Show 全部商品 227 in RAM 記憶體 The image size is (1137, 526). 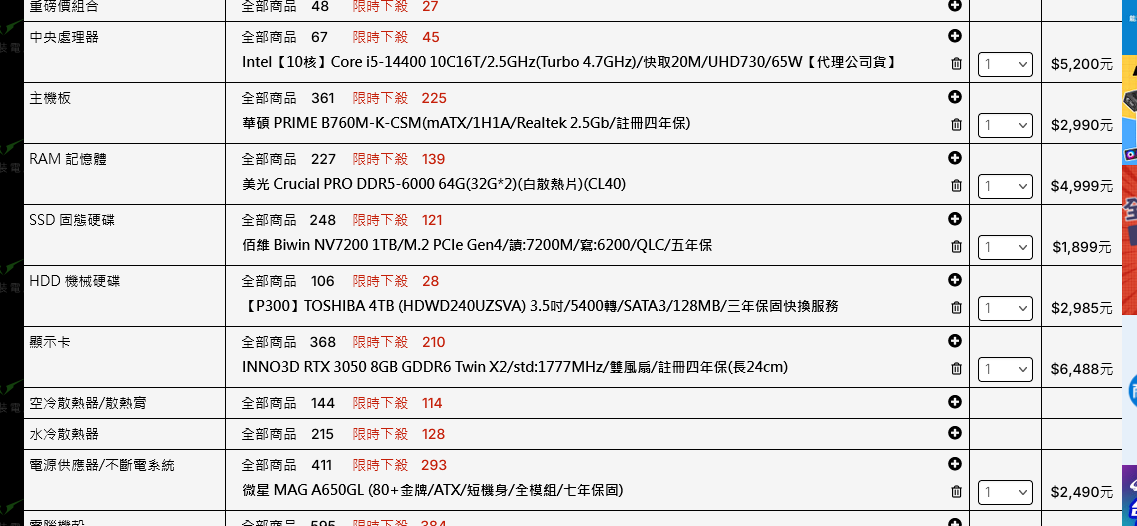click(289, 159)
